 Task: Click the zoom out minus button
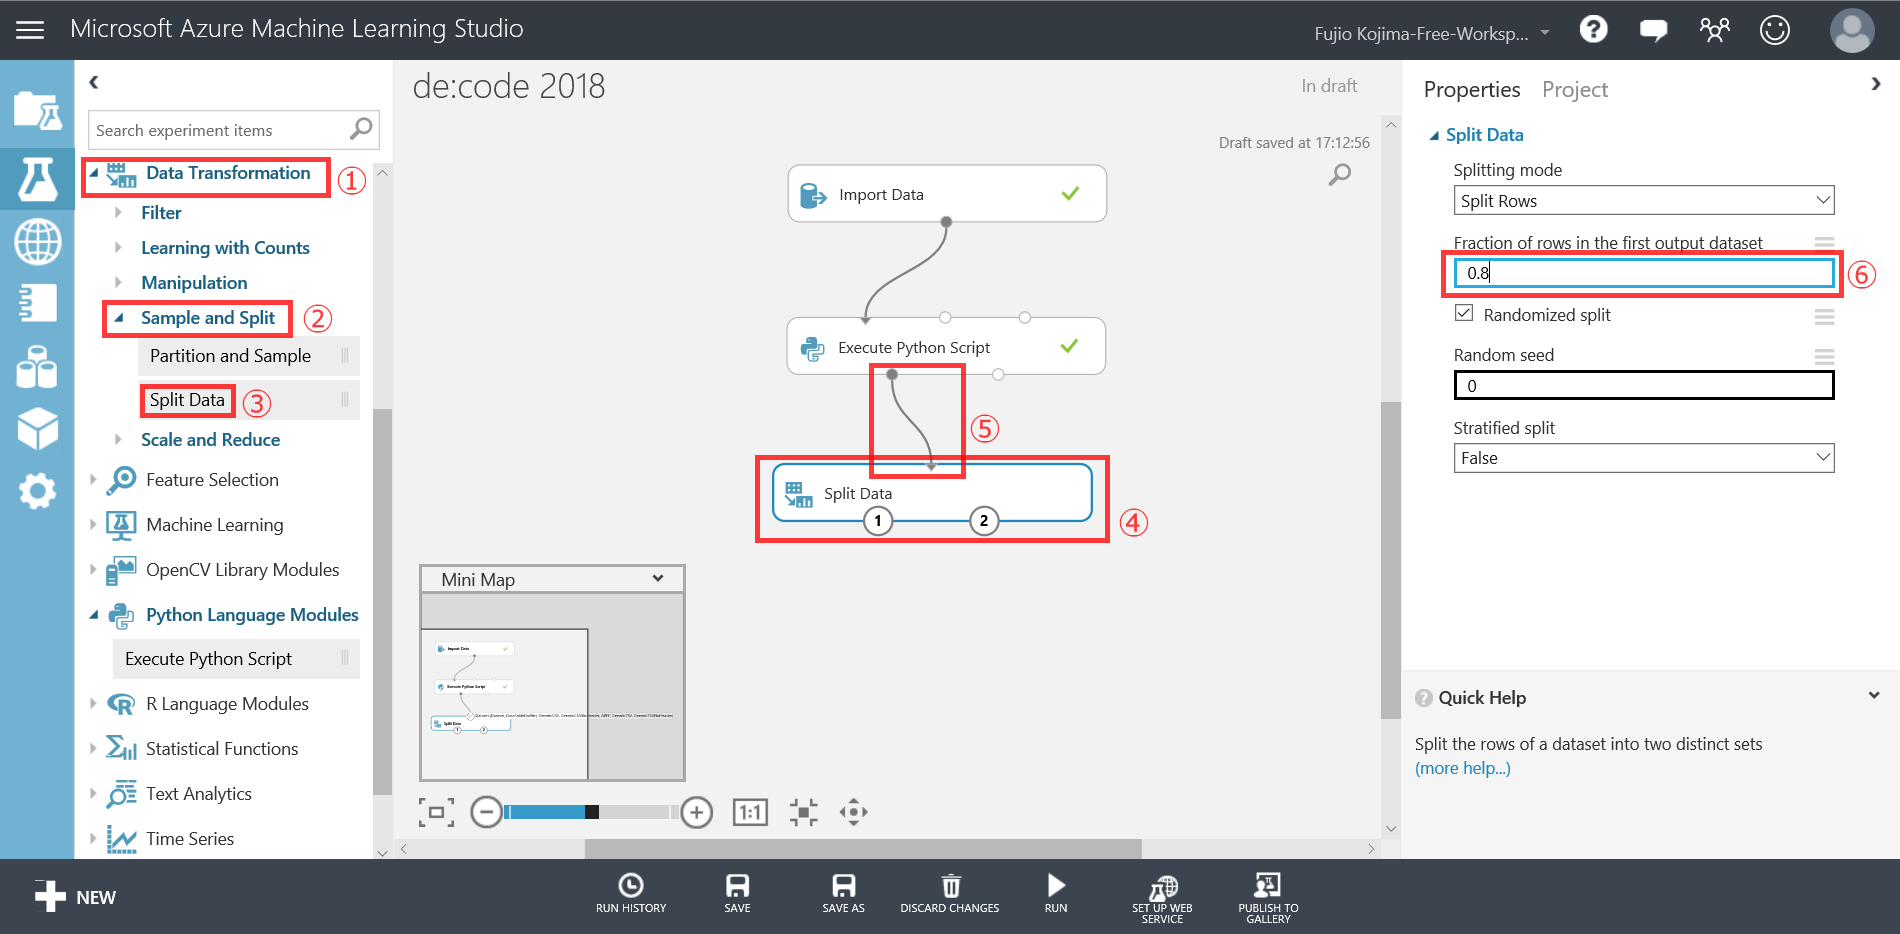coord(486,812)
